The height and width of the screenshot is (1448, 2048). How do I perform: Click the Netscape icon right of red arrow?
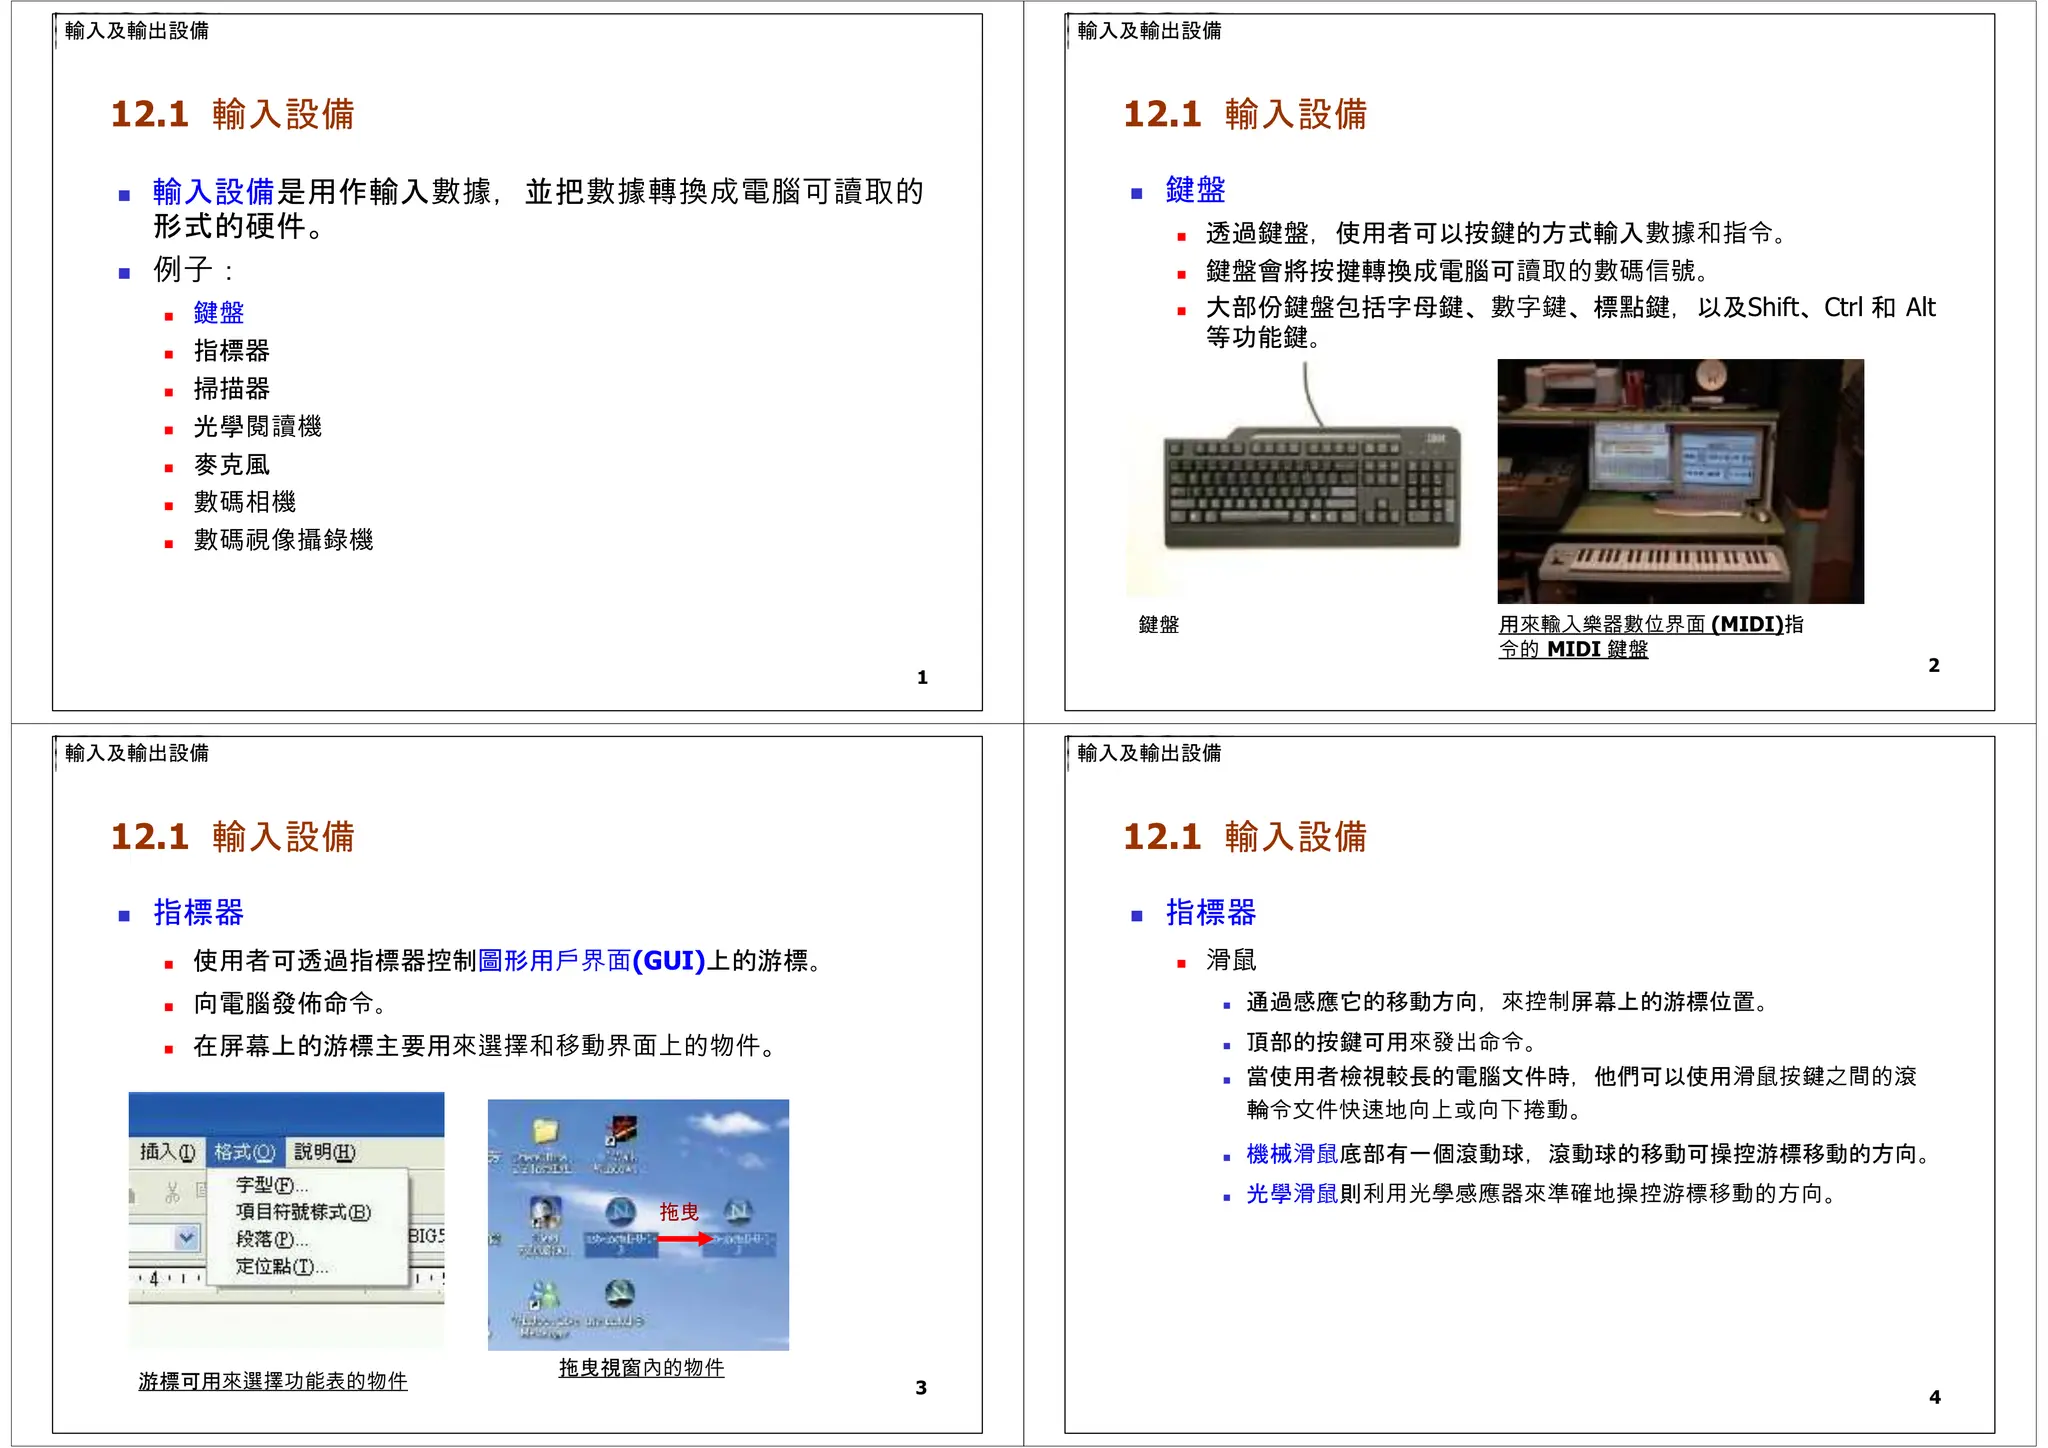[x=738, y=1211]
